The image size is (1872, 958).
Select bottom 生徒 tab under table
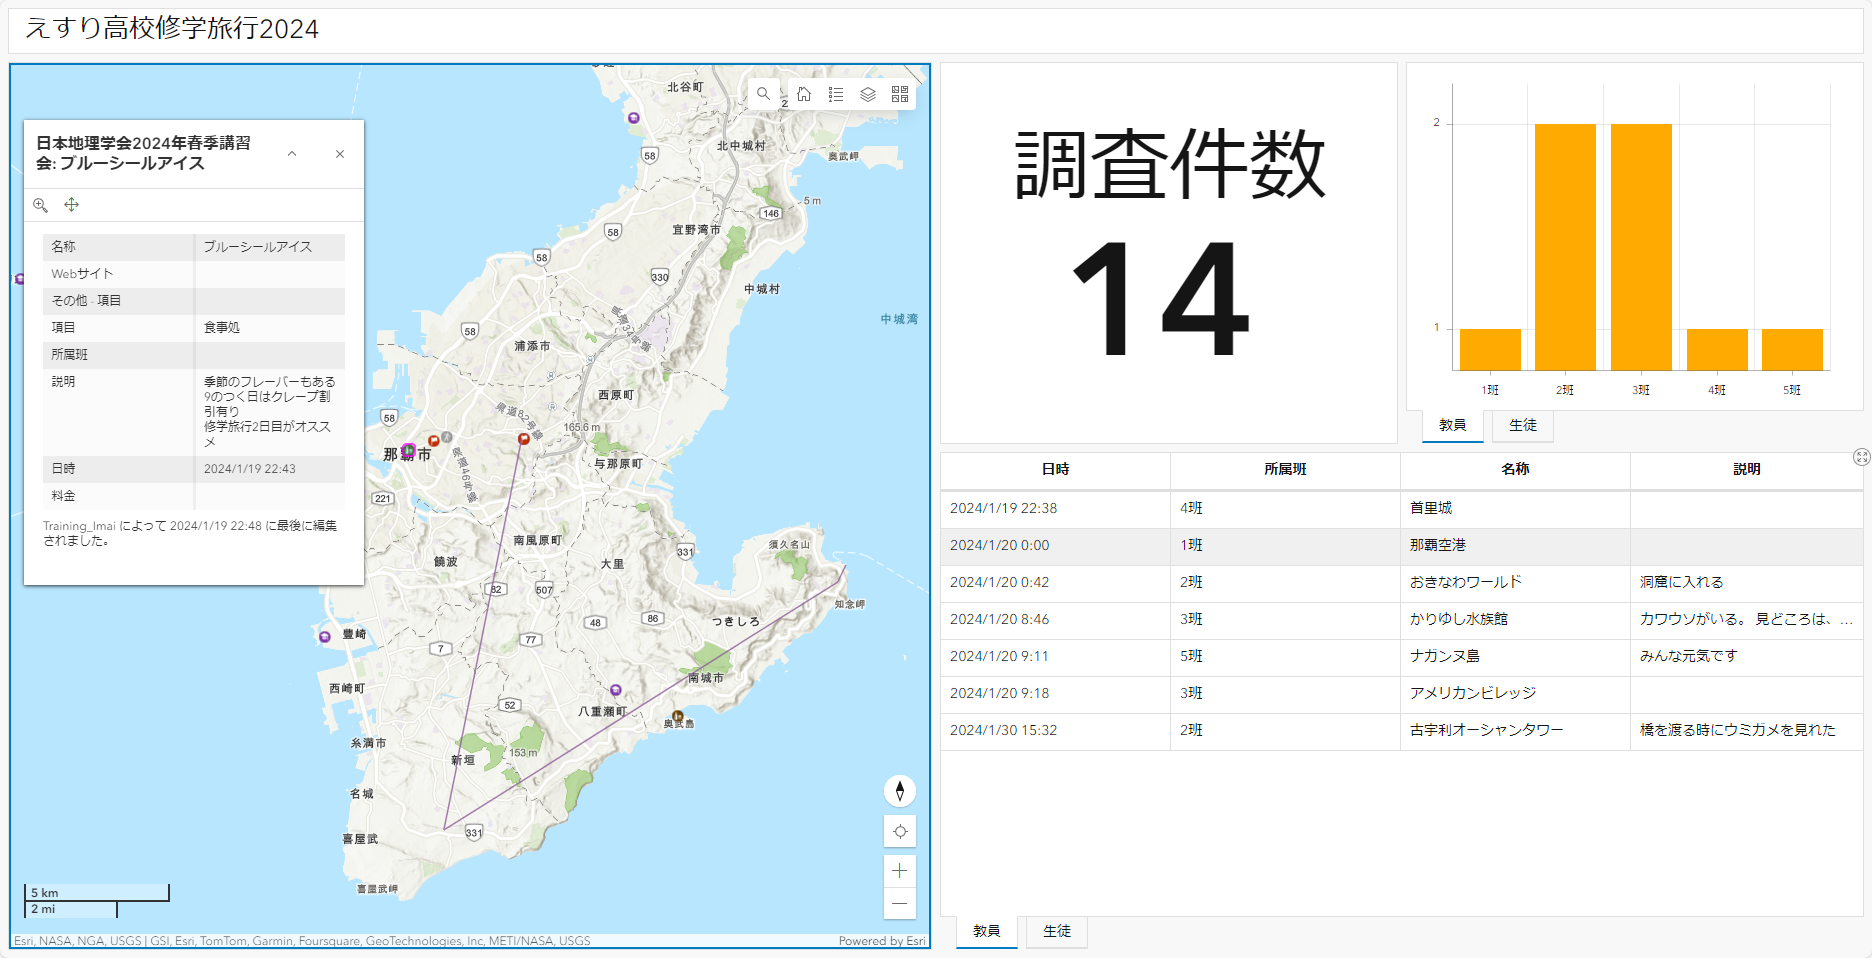pyautogui.click(x=1056, y=931)
